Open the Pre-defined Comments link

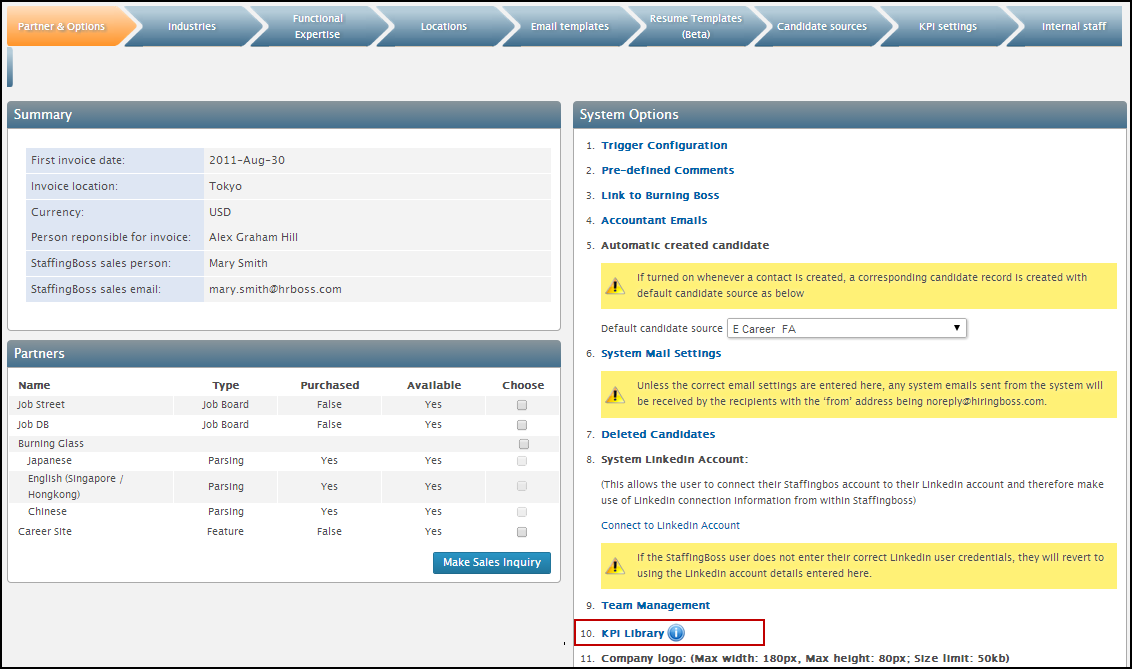coord(668,170)
